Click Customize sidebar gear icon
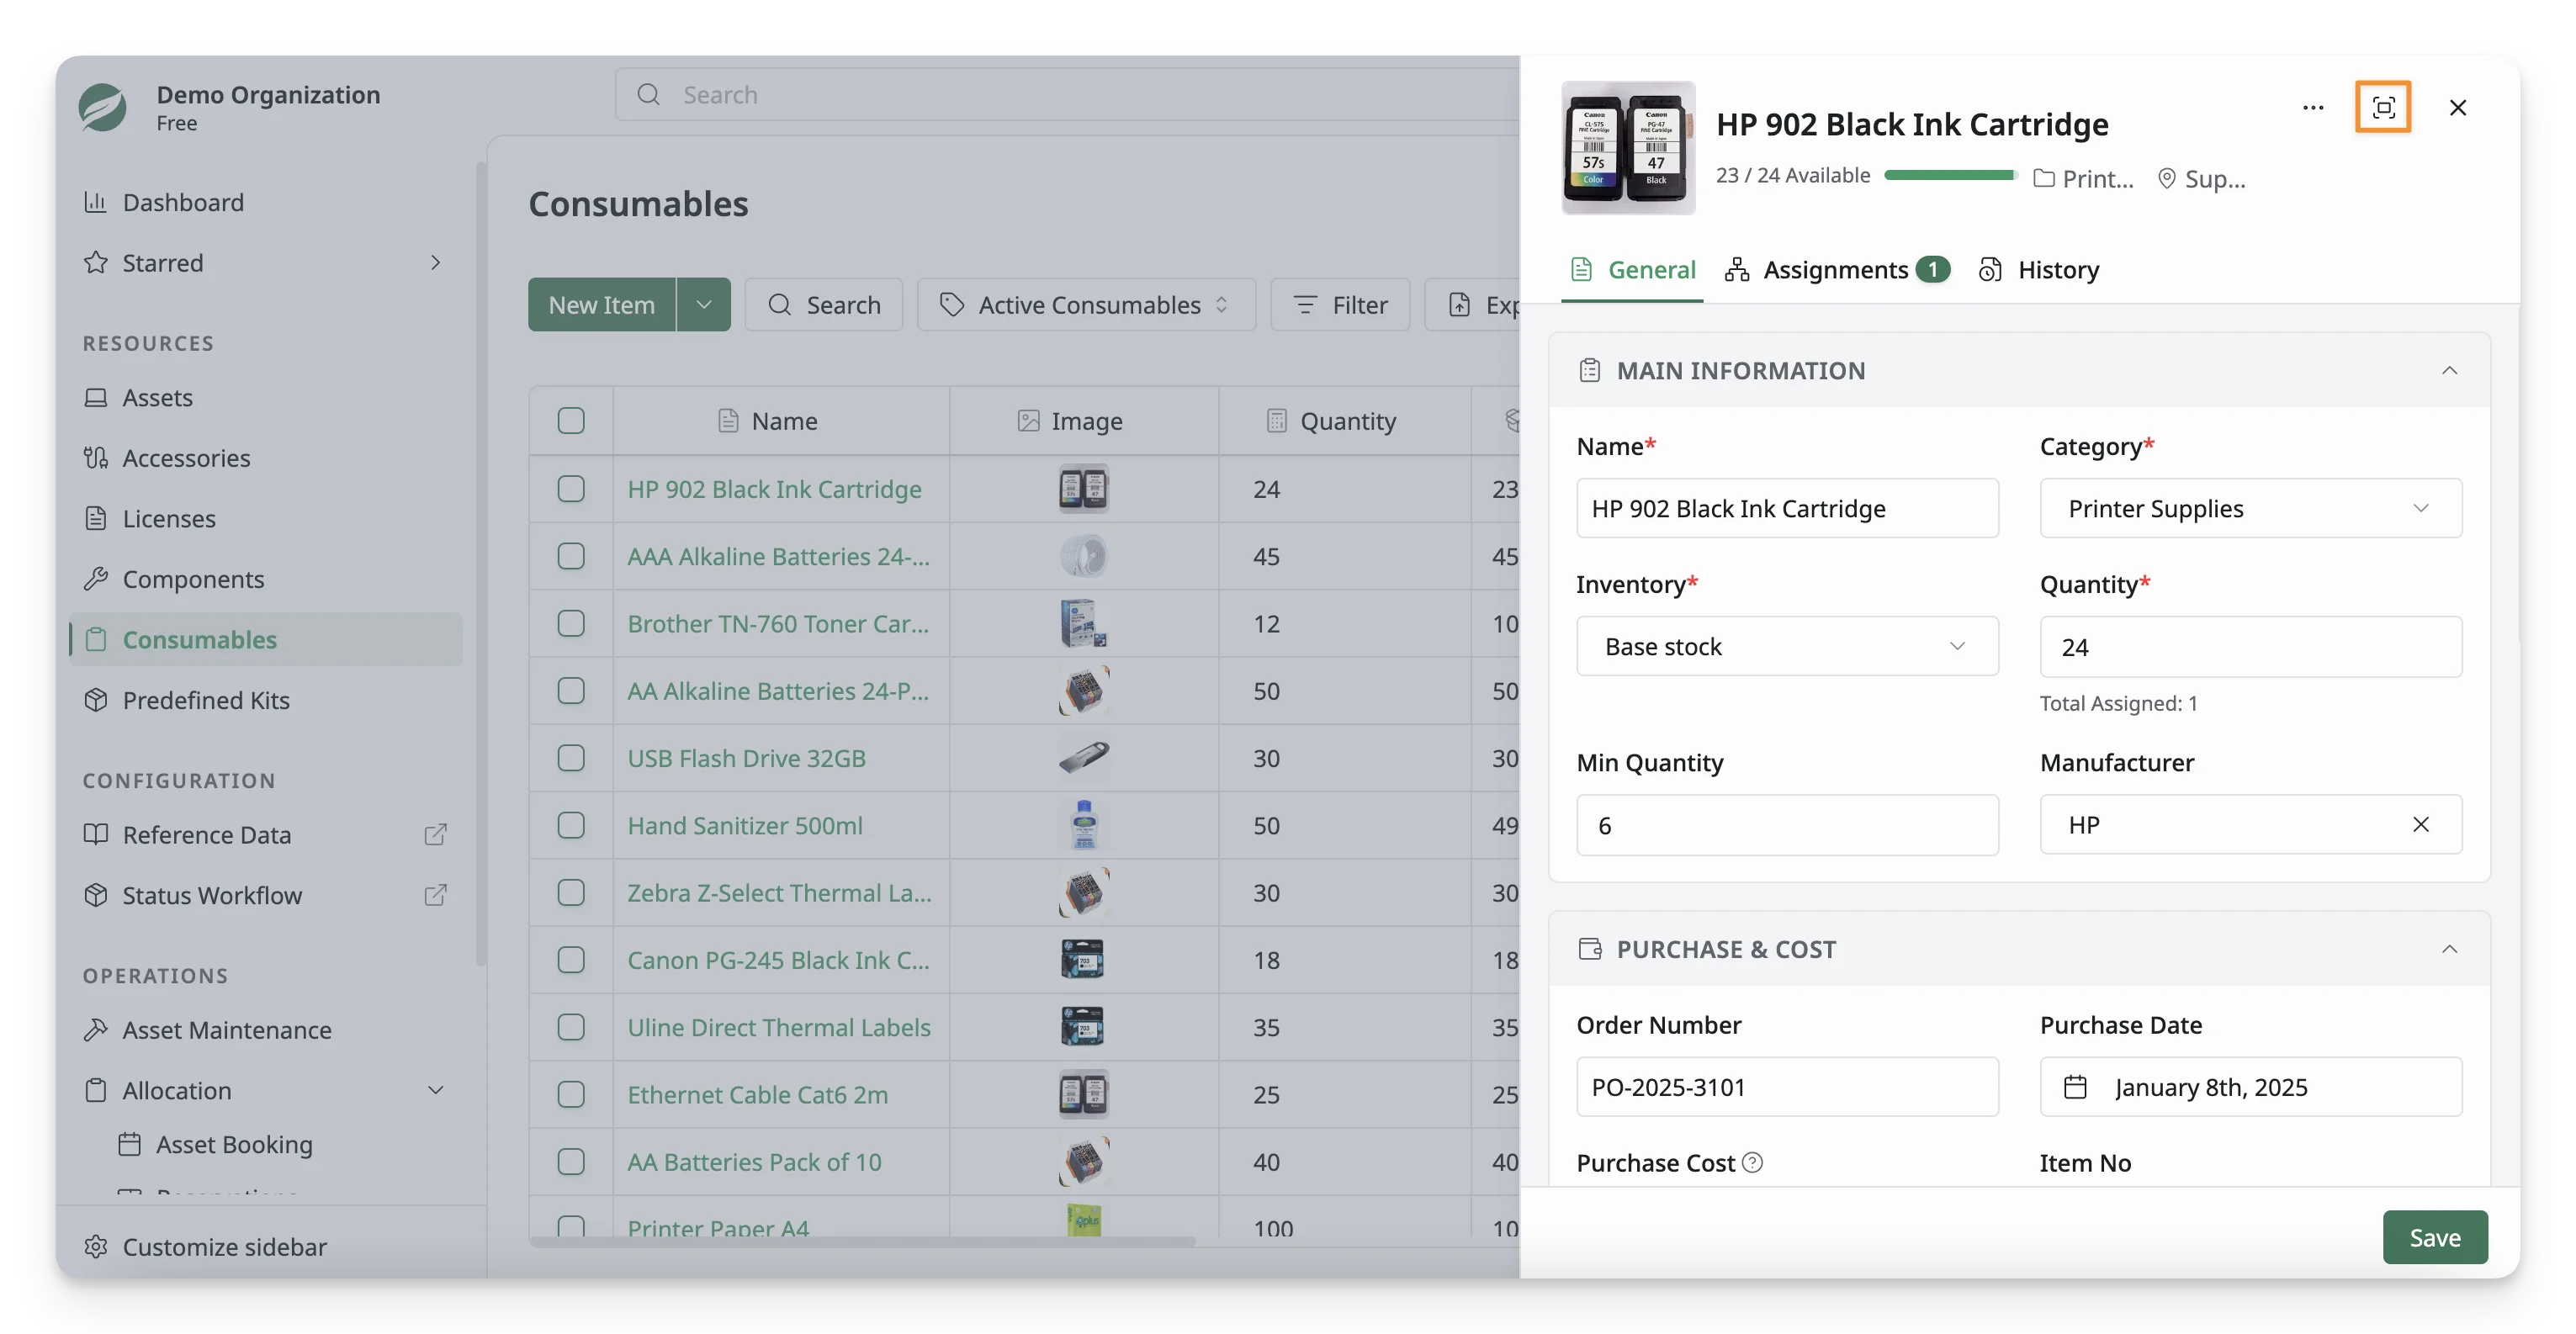Image resolution: width=2576 pixels, height=1334 pixels. 96,1246
